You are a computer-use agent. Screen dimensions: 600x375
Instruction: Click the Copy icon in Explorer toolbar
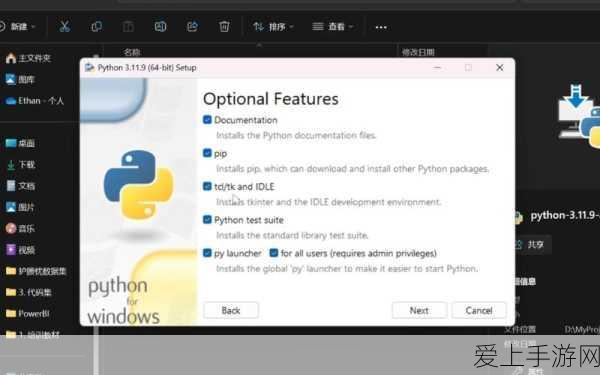96,26
